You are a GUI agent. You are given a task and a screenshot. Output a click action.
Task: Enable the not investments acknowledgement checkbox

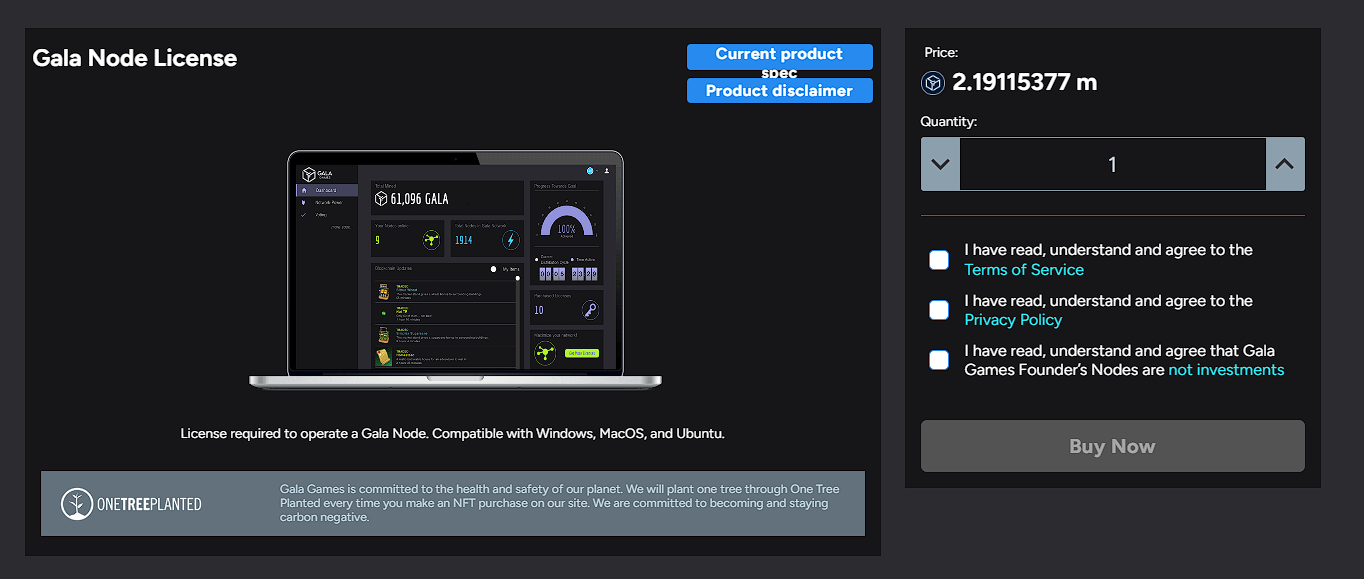(x=939, y=360)
